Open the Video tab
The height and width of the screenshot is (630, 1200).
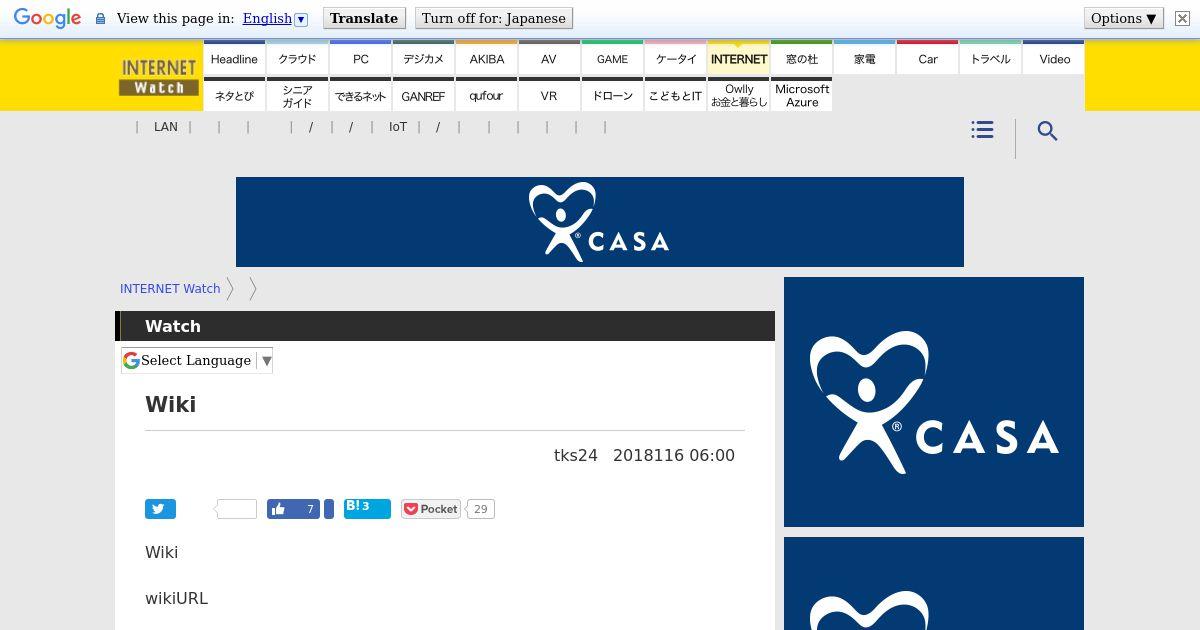click(1054, 58)
